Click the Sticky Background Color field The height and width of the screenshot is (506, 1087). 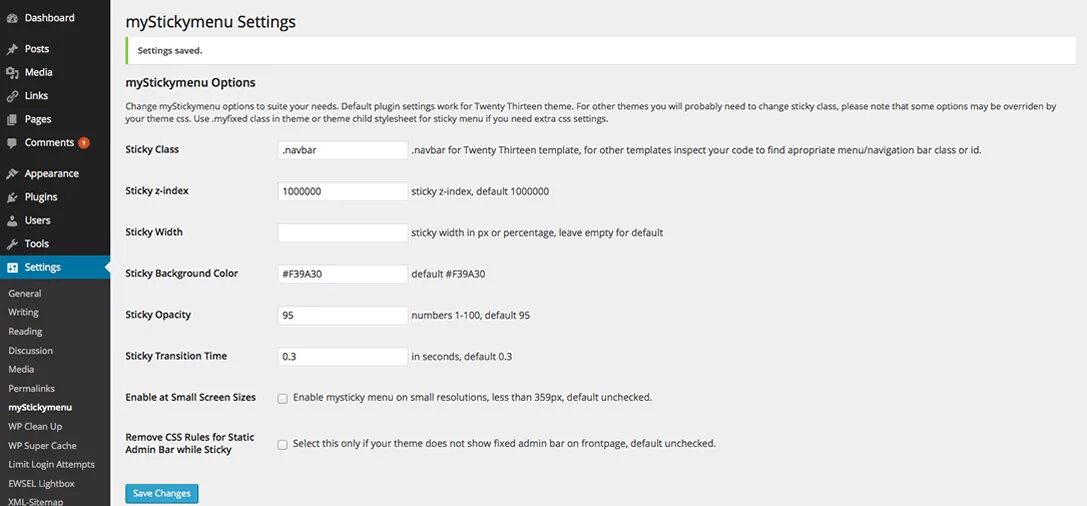click(342, 274)
